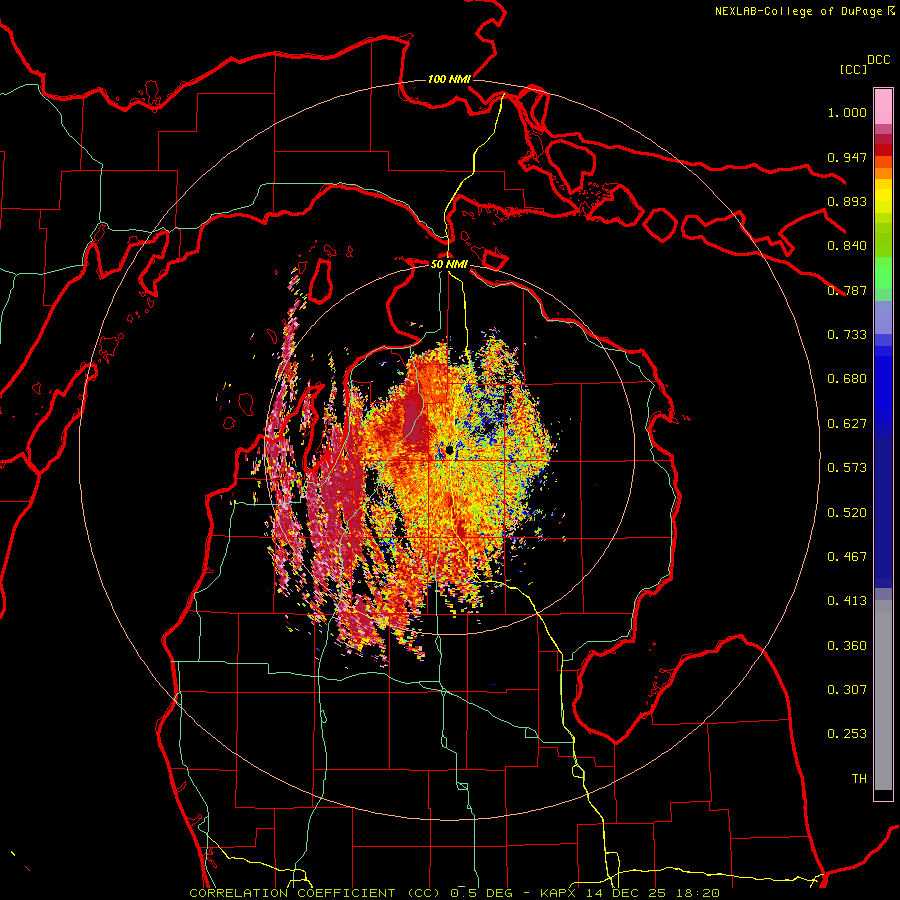900x900 pixels.
Task: Click the bright green color bar segment
Action: [883, 273]
